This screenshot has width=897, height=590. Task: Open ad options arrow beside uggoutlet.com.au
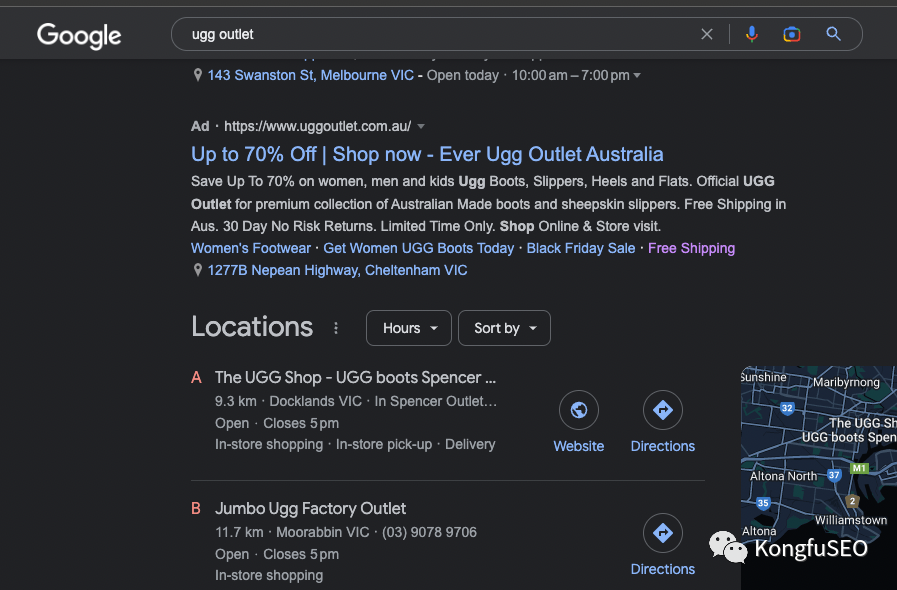coord(421,126)
